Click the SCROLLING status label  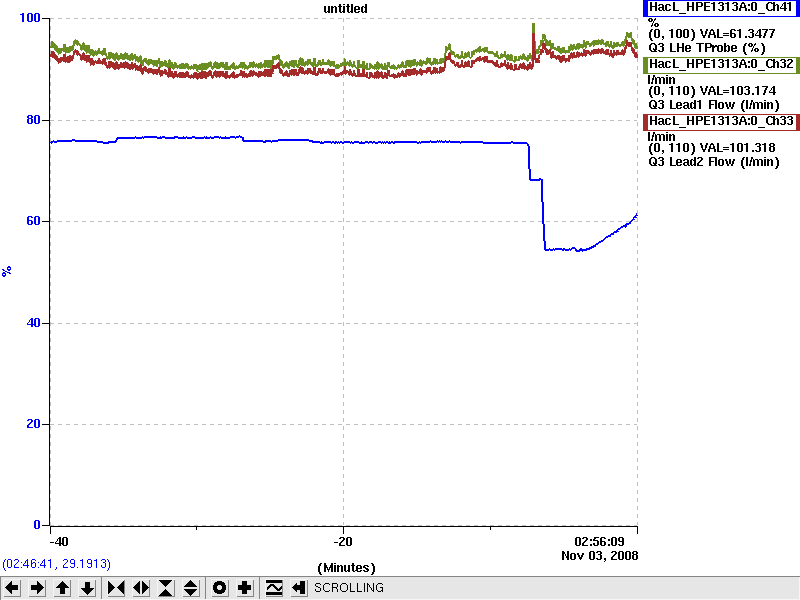coord(349,588)
